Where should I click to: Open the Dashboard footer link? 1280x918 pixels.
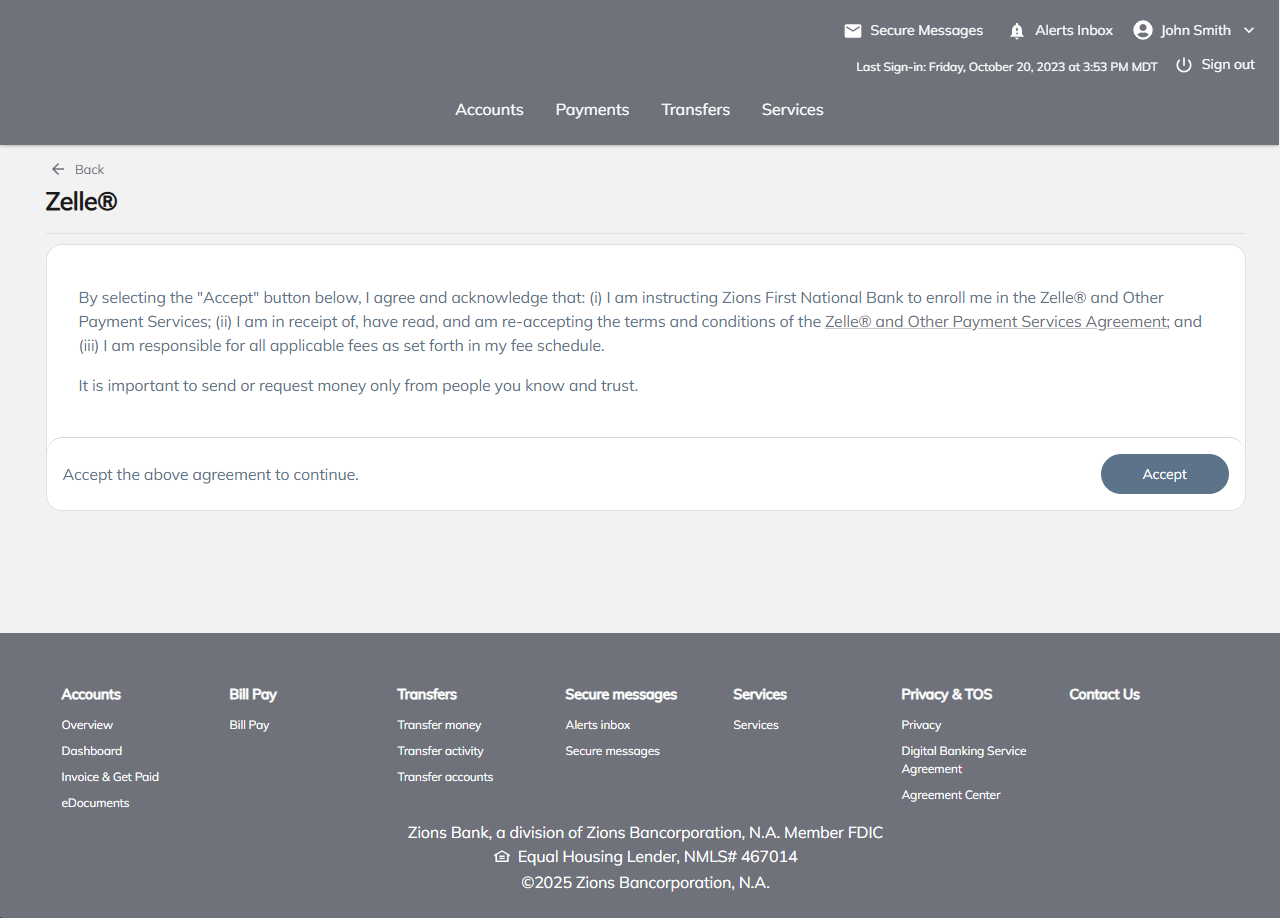click(92, 751)
